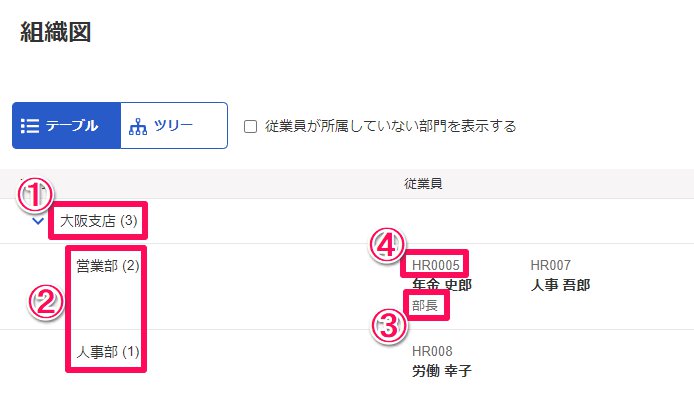
Task: Click the 従業員が所属していない部門を表示する label text
Action: [390, 126]
